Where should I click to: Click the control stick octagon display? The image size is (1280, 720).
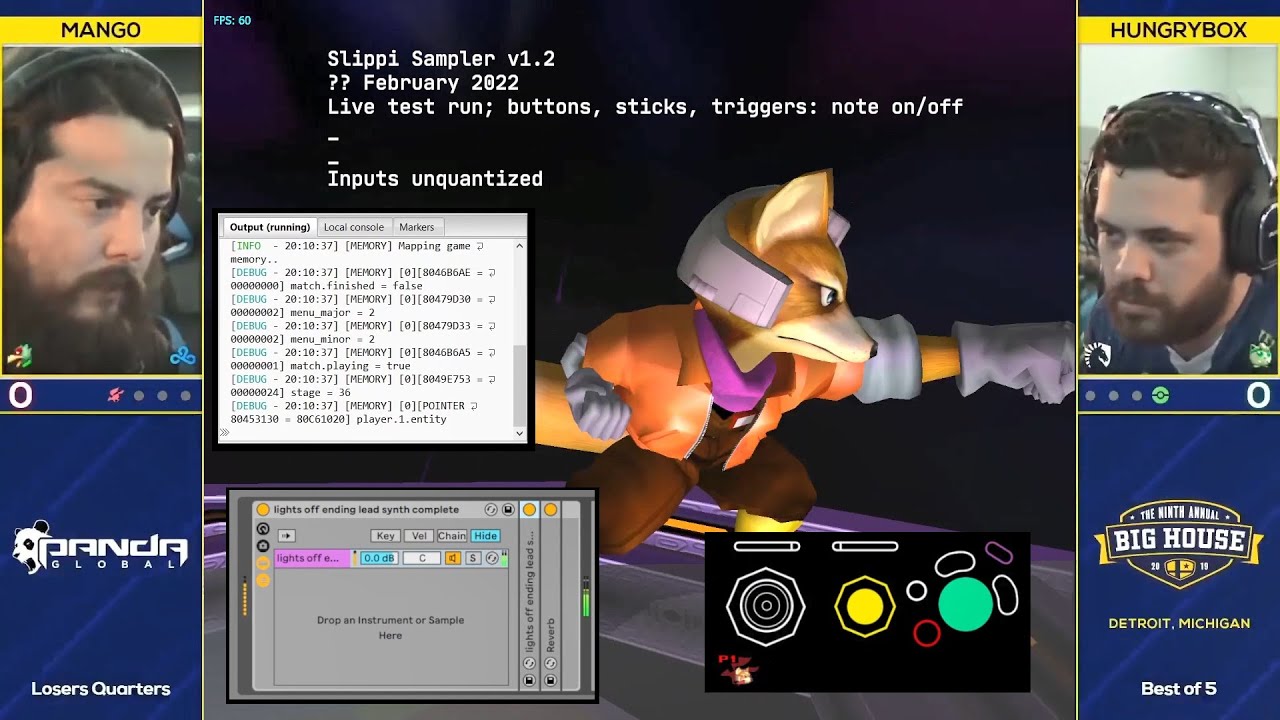click(x=766, y=605)
